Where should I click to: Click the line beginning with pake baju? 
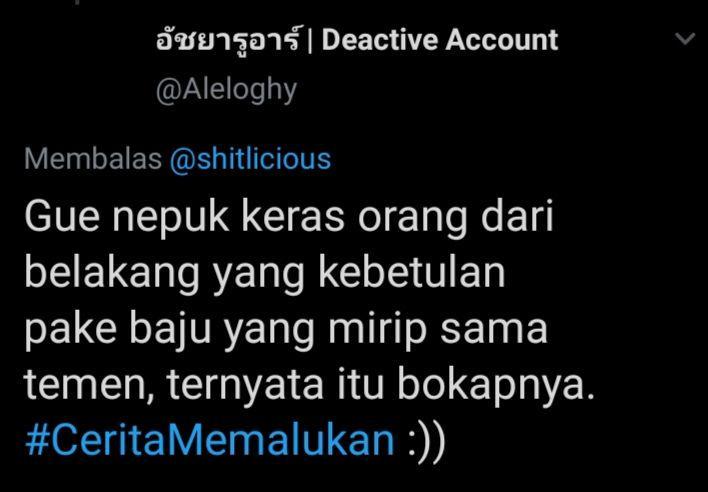pos(286,330)
